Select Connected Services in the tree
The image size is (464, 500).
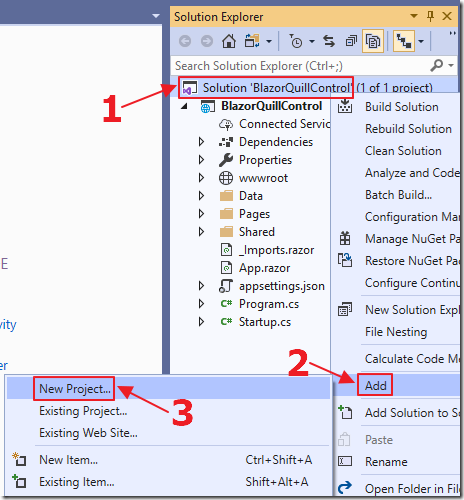point(284,124)
